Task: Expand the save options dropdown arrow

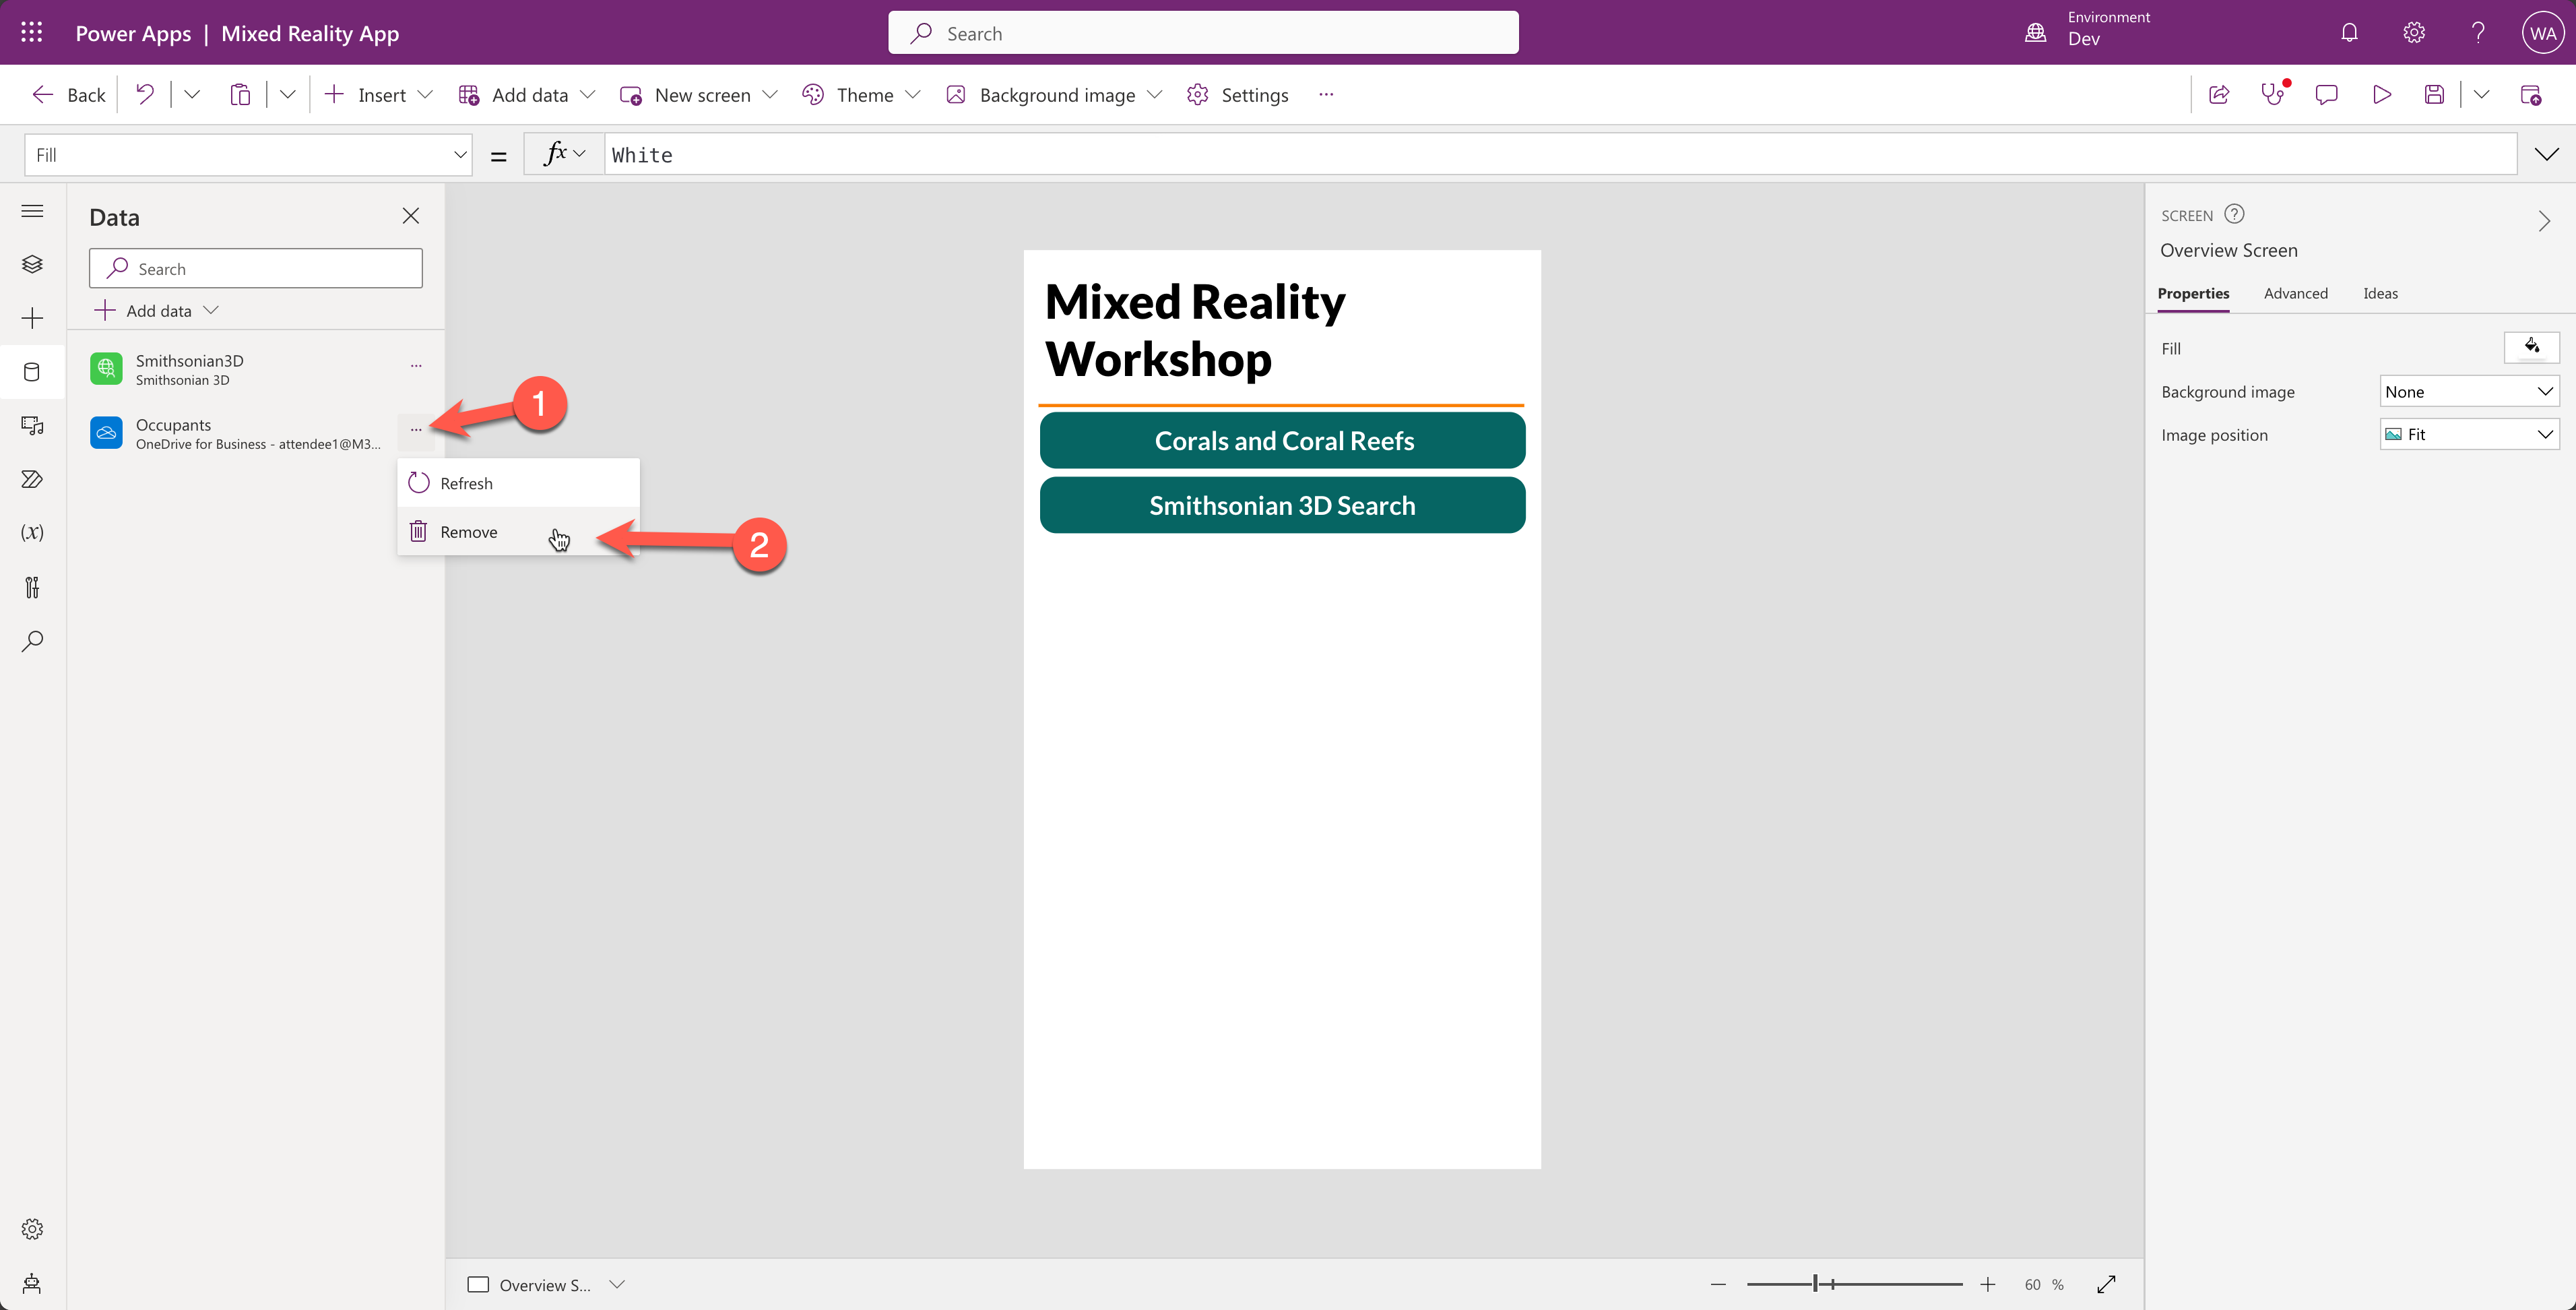Action: coord(2481,95)
